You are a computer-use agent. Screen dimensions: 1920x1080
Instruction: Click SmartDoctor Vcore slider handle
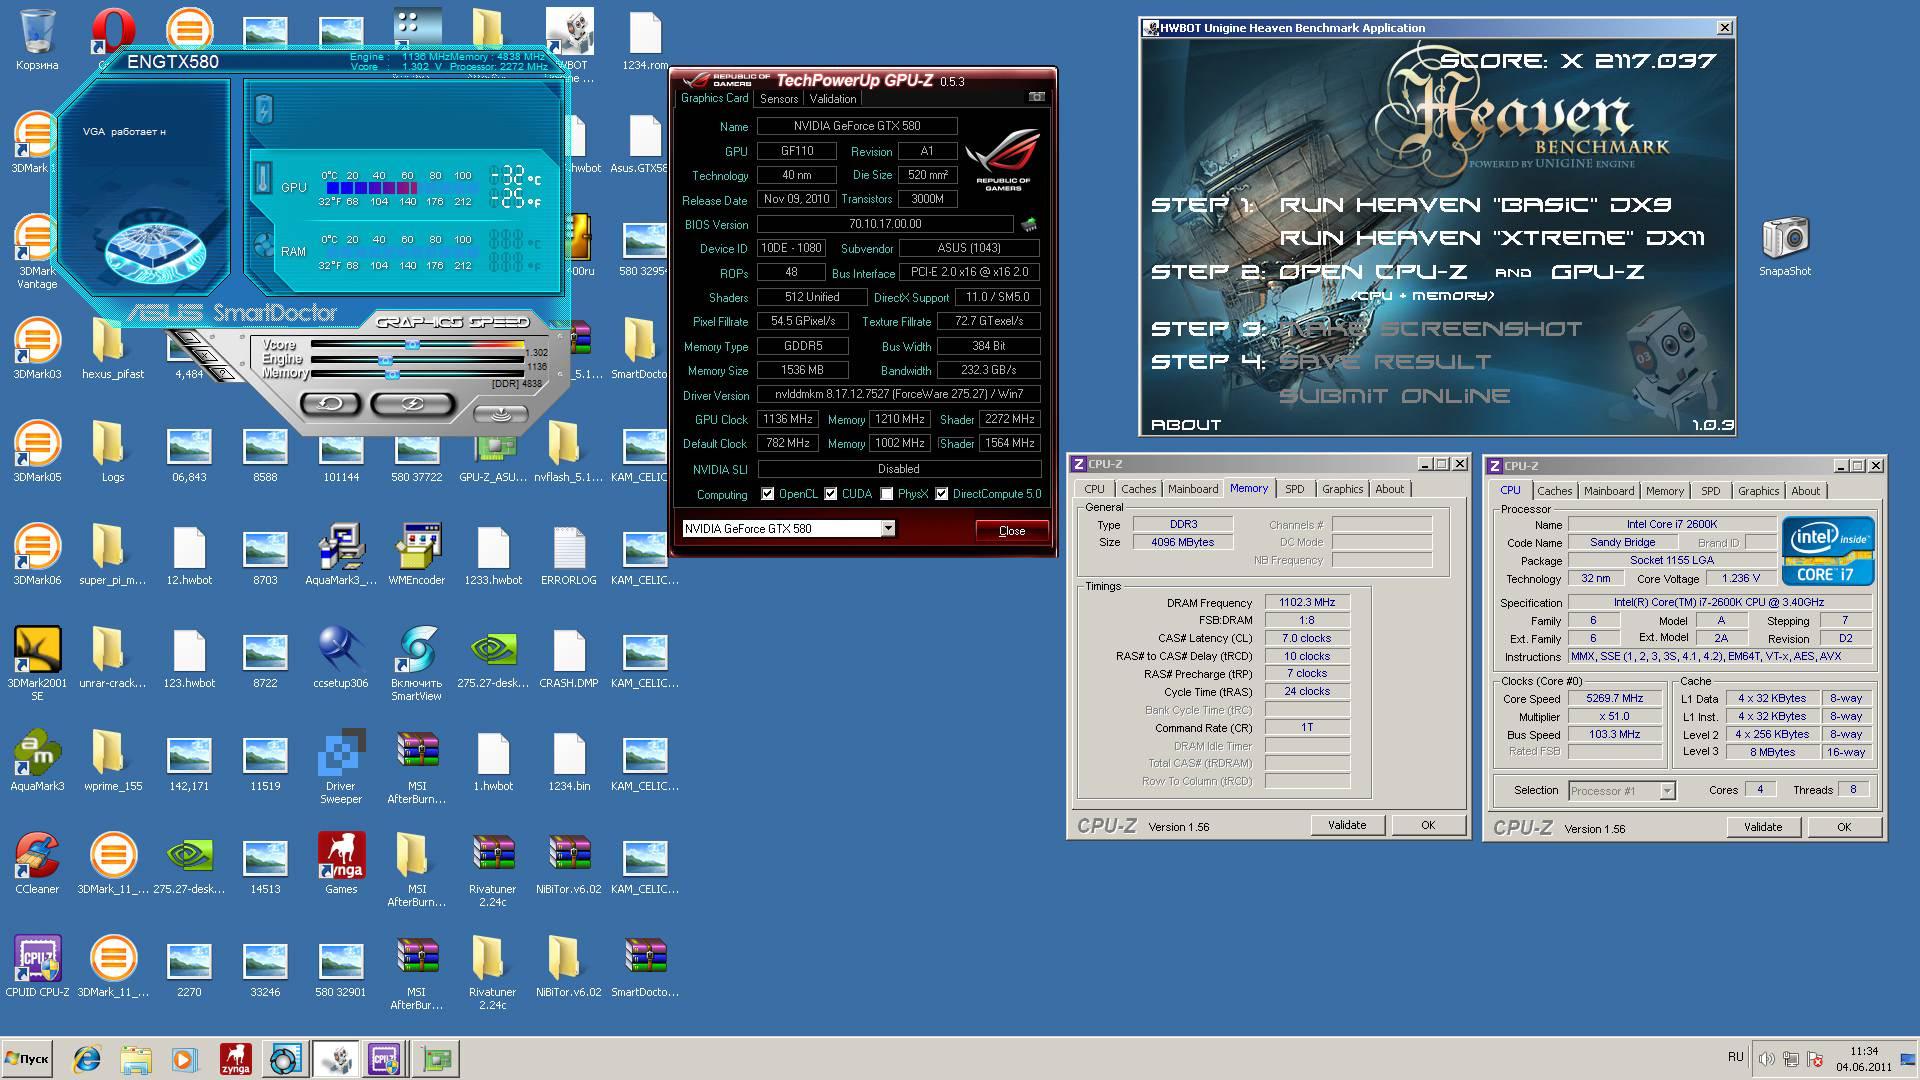[x=411, y=344]
